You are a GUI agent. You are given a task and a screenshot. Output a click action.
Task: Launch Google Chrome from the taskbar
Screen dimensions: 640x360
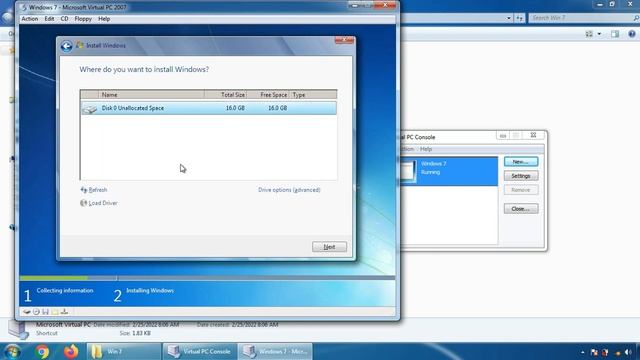pyautogui.click(x=42, y=351)
